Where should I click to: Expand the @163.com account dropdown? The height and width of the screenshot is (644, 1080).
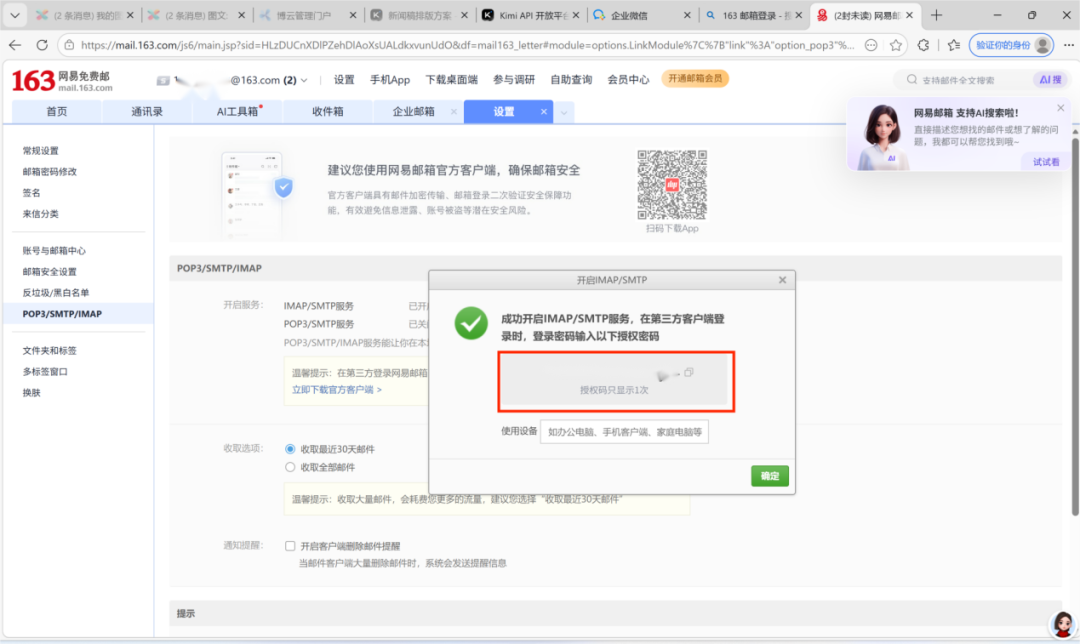304,81
